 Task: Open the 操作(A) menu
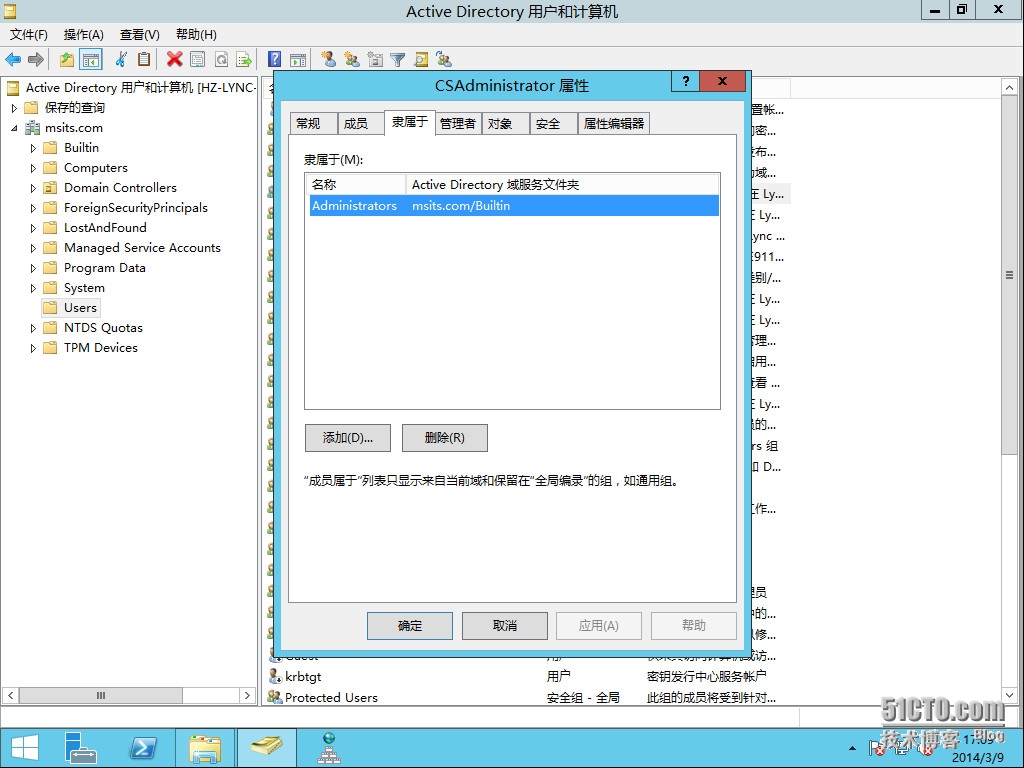[x=84, y=35]
